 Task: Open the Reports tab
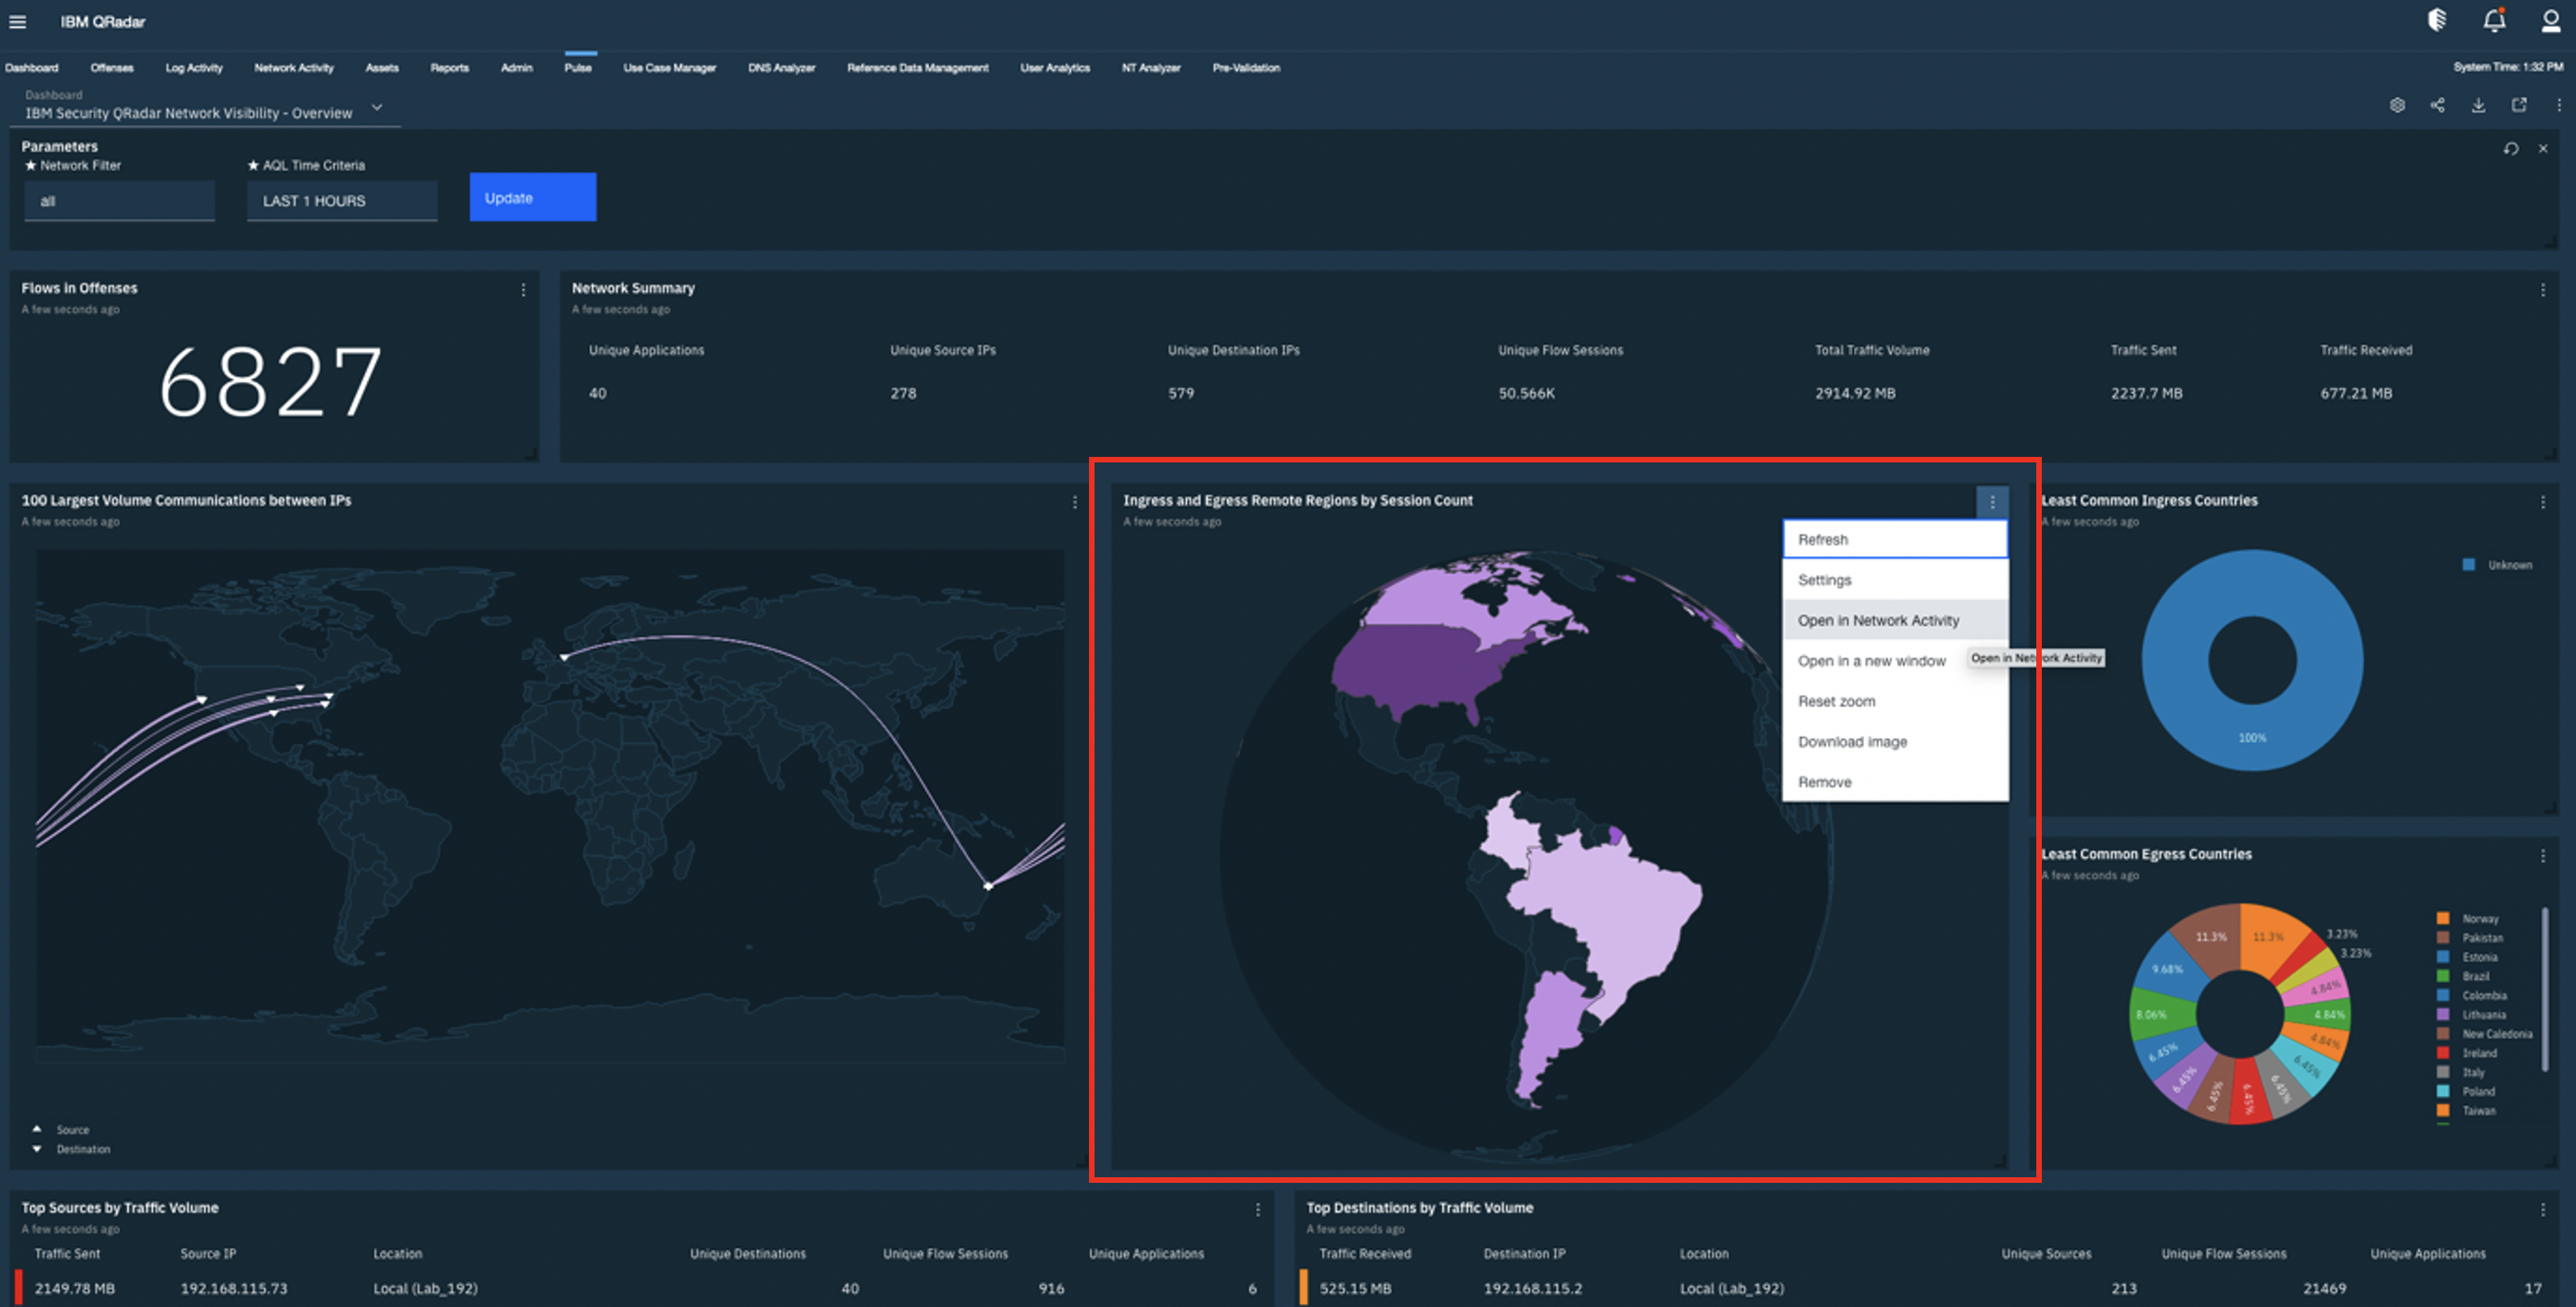pos(450,68)
